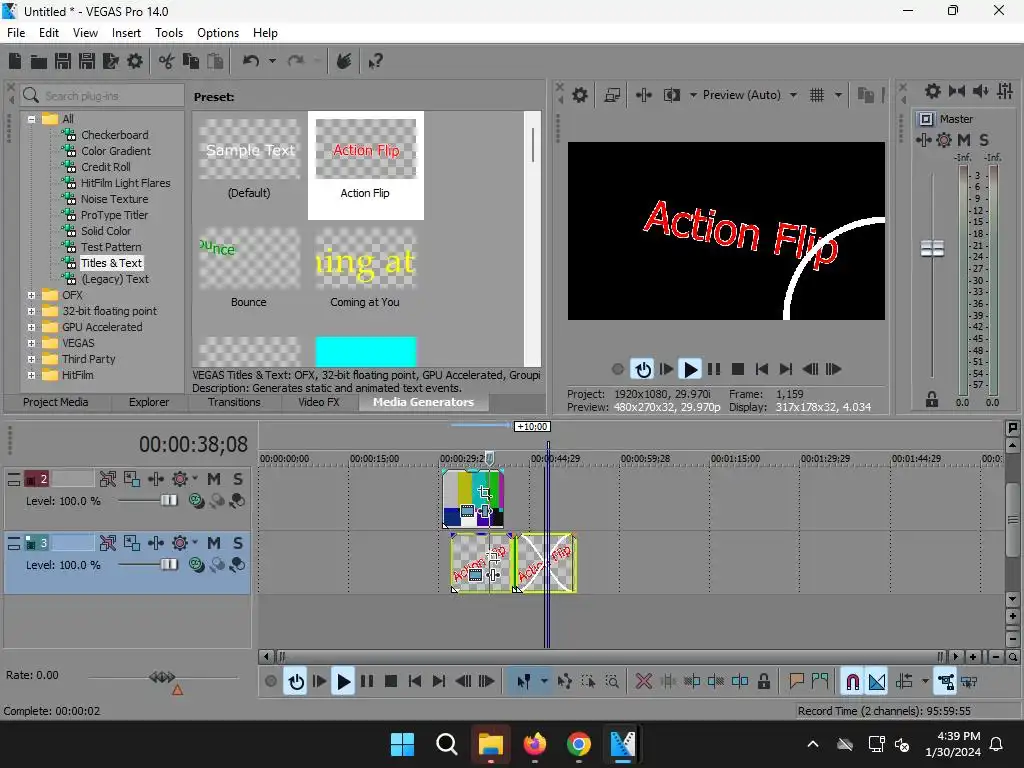Mute the Master bus with M
The height and width of the screenshot is (768, 1024).
(963, 139)
